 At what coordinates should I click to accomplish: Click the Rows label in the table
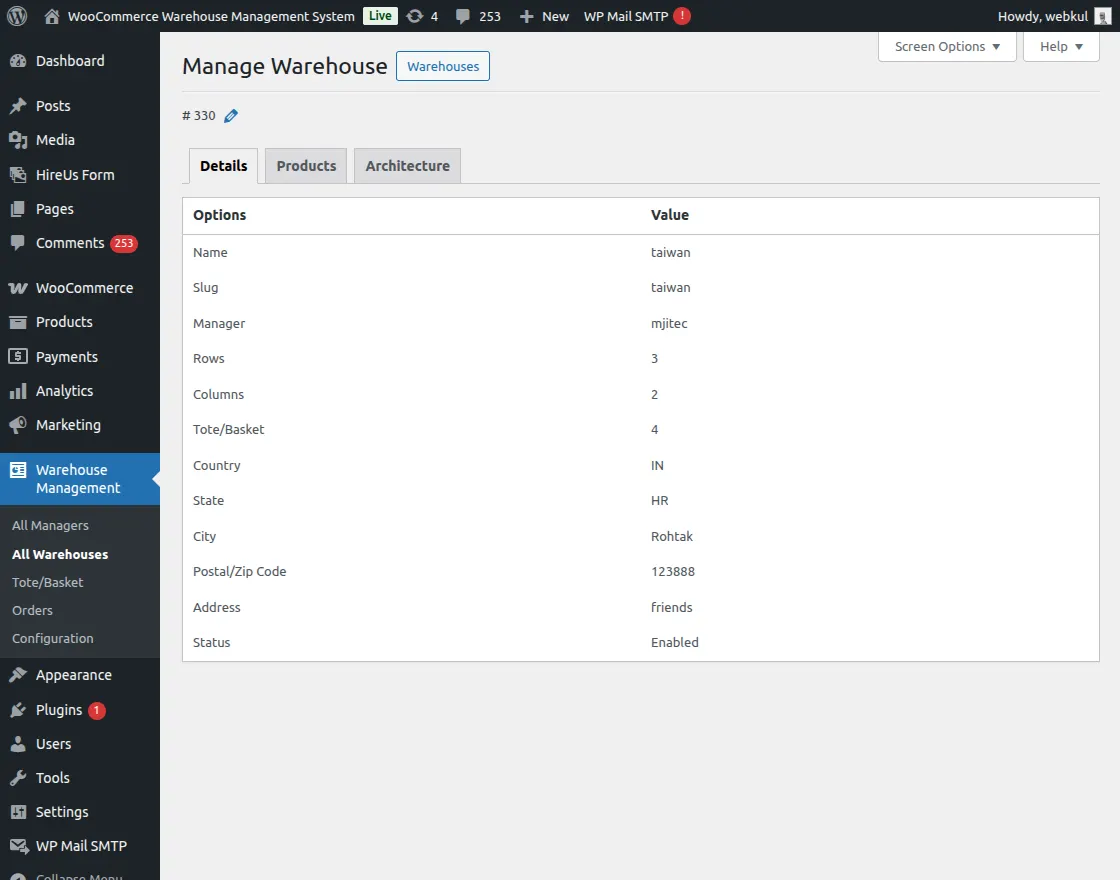coord(209,359)
